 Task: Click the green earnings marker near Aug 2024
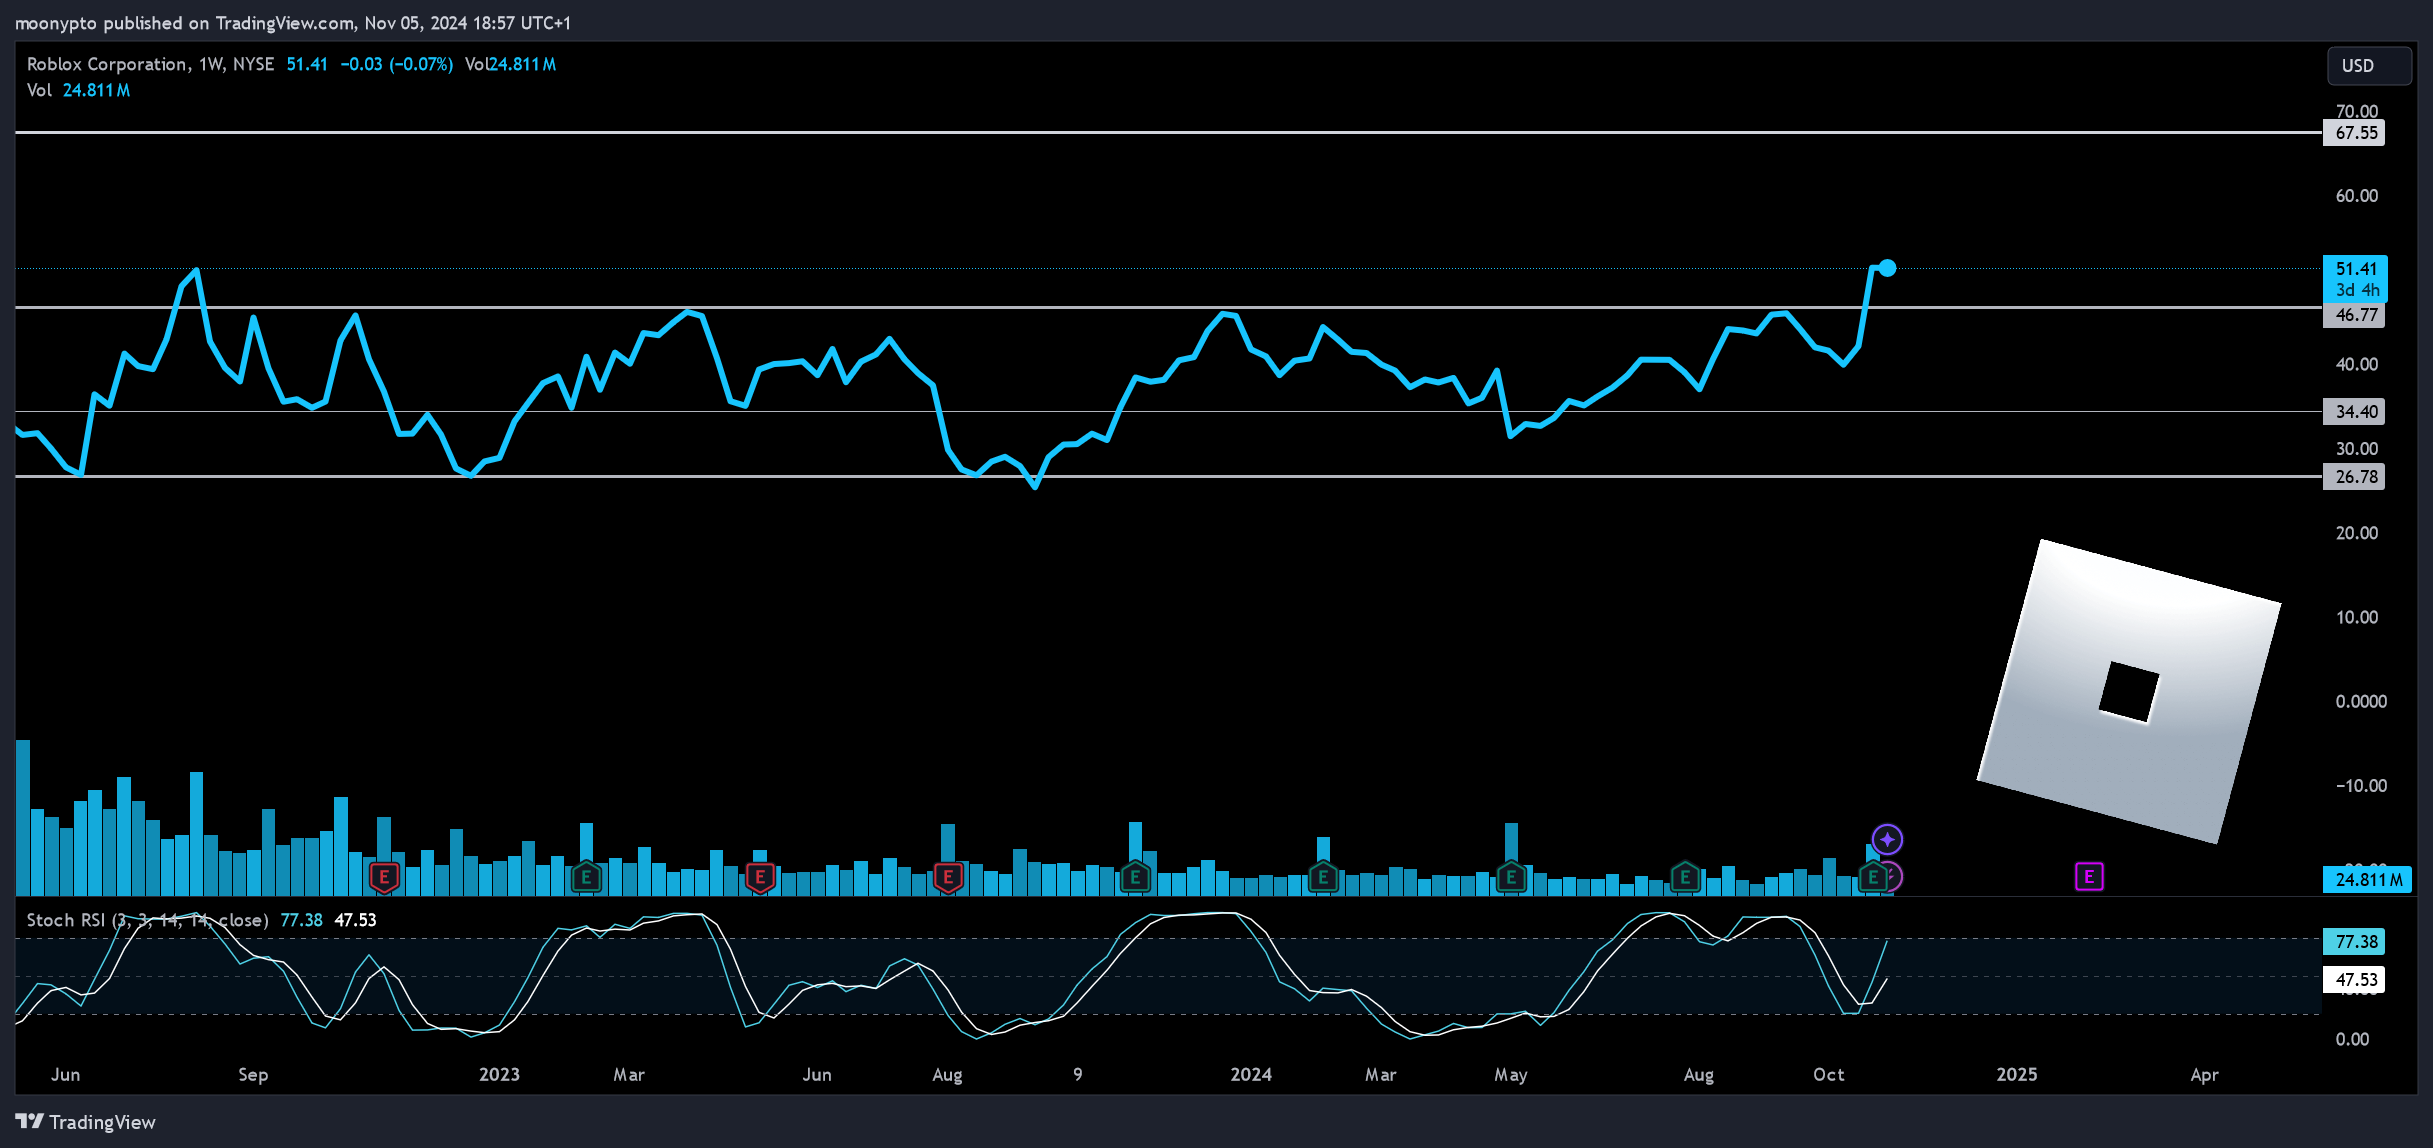pos(1685,877)
